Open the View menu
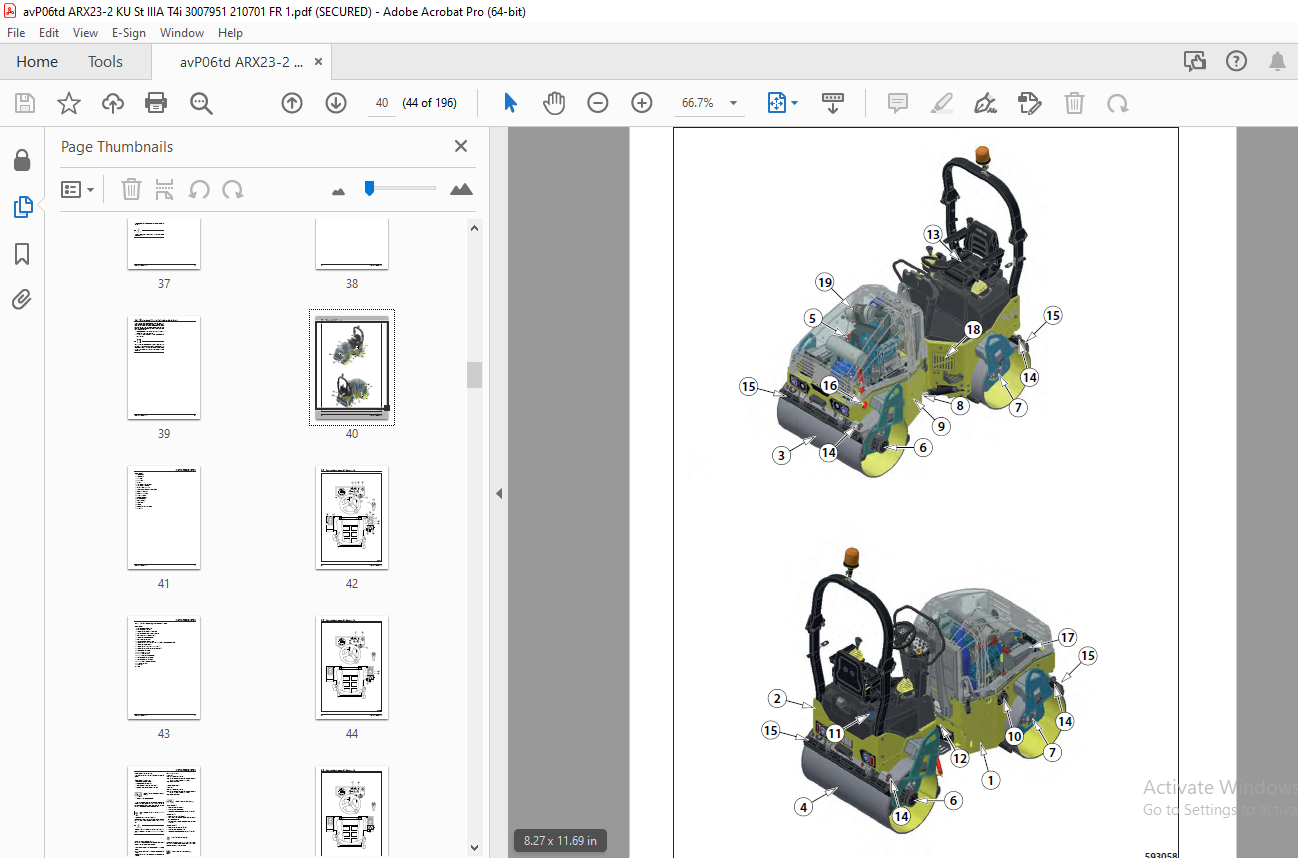Viewport: 1298px width, 858px height. [86, 33]
